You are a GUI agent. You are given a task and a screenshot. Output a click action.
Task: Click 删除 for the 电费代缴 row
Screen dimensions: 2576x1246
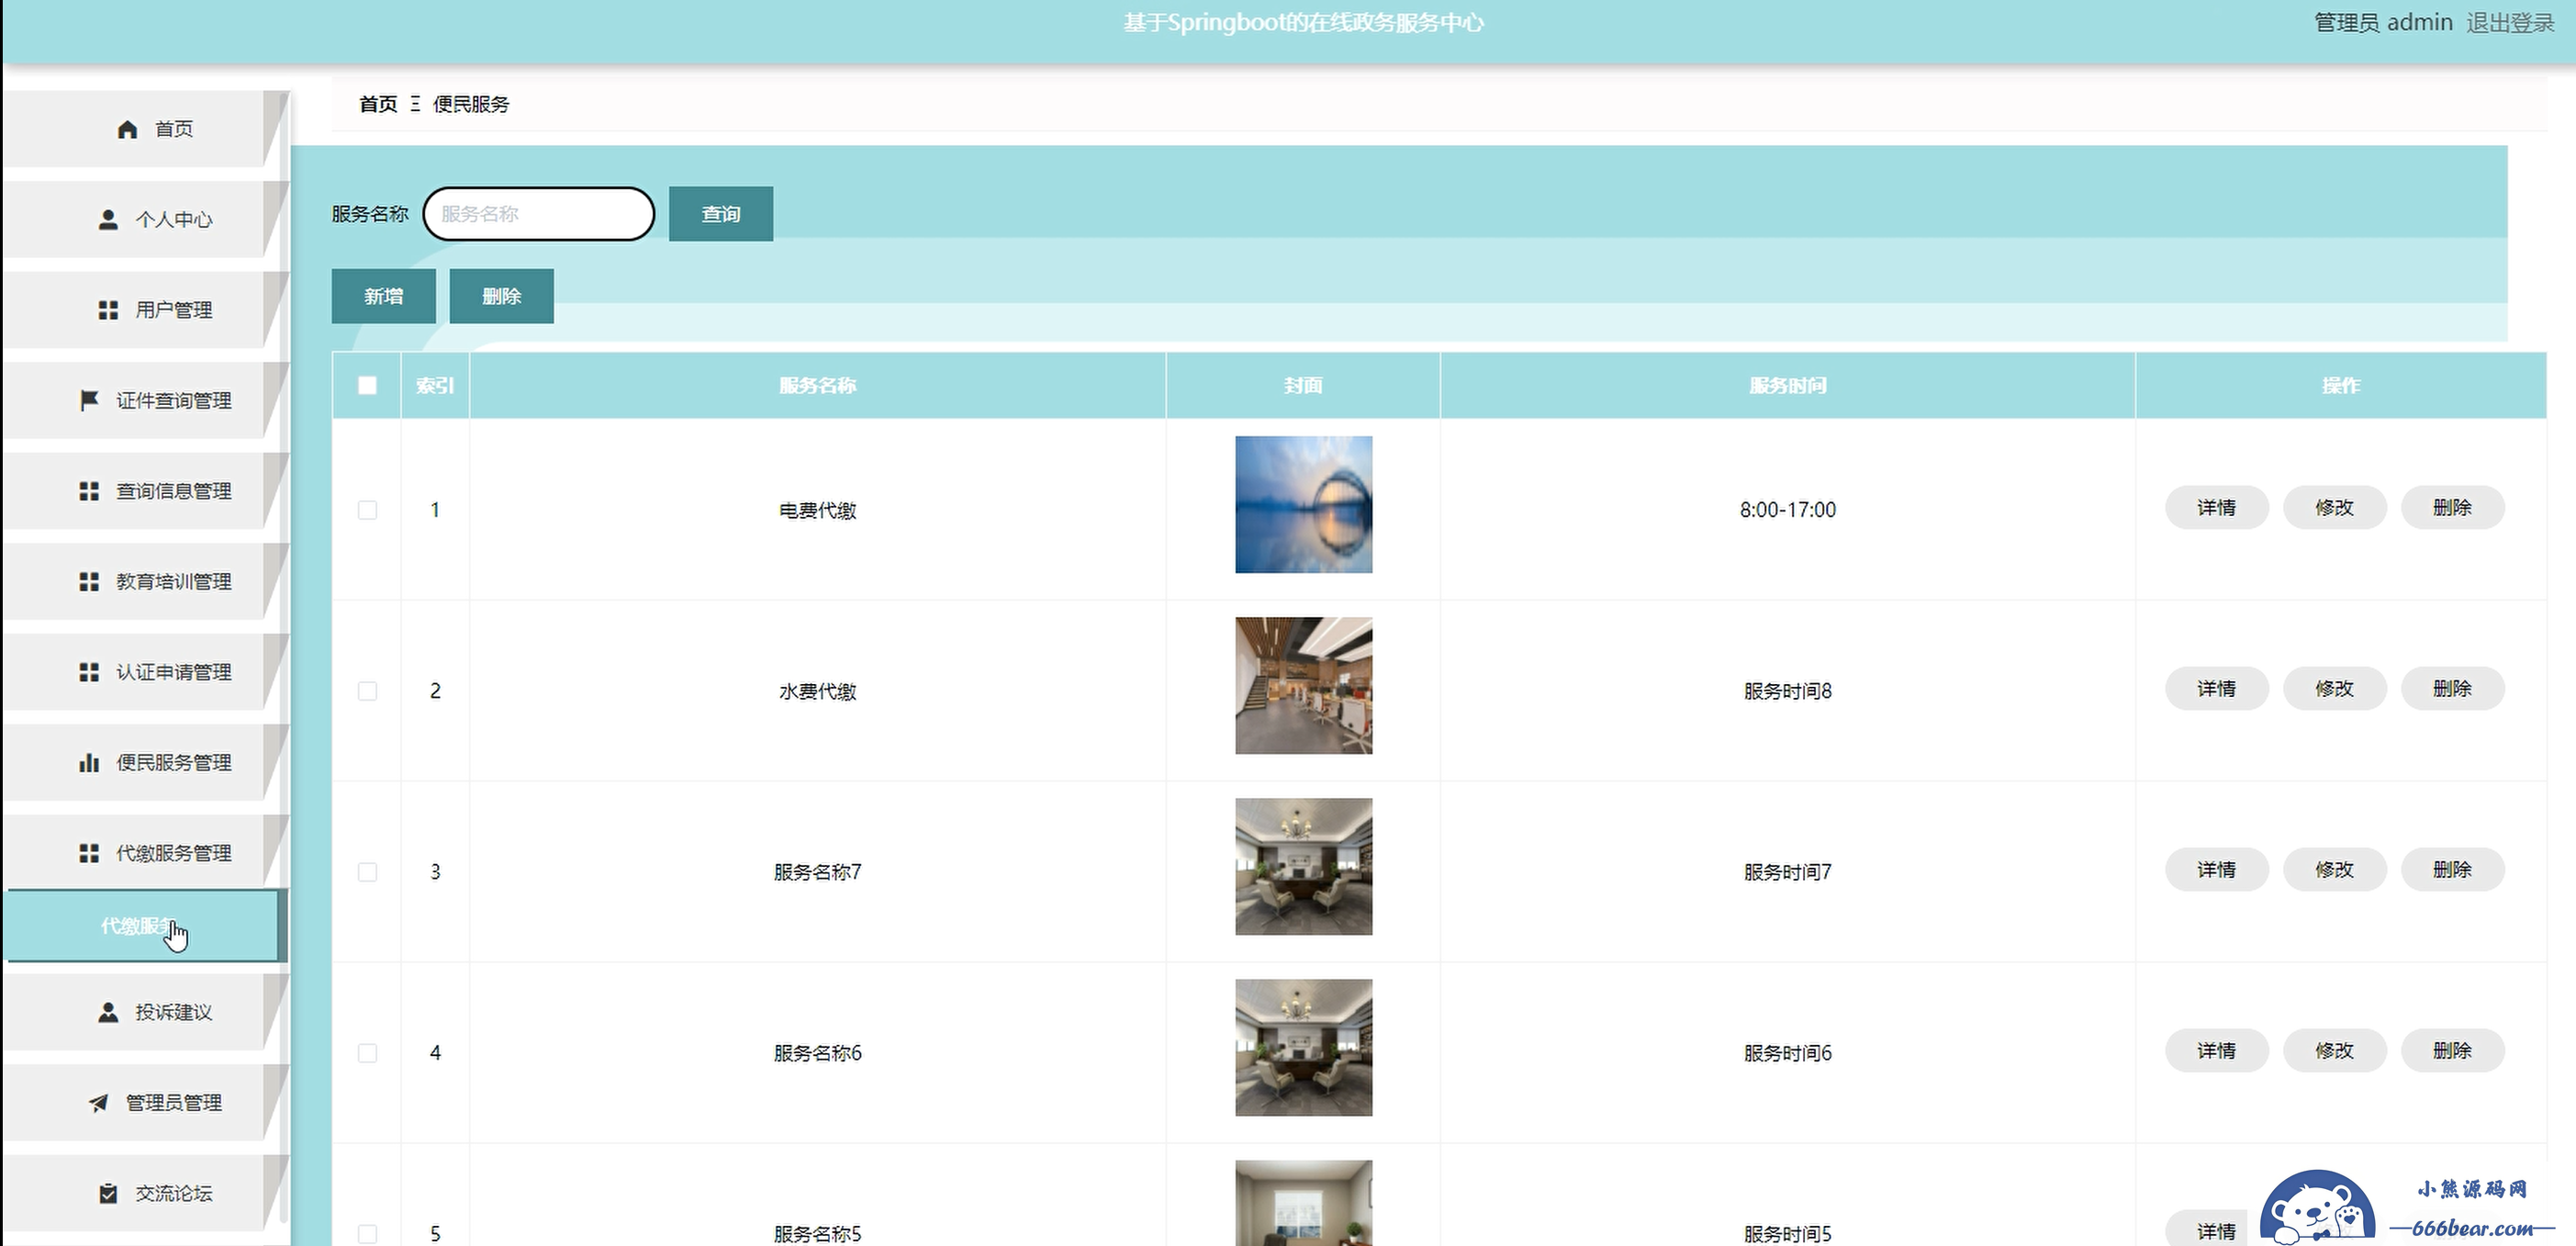tap(2452, 508)
